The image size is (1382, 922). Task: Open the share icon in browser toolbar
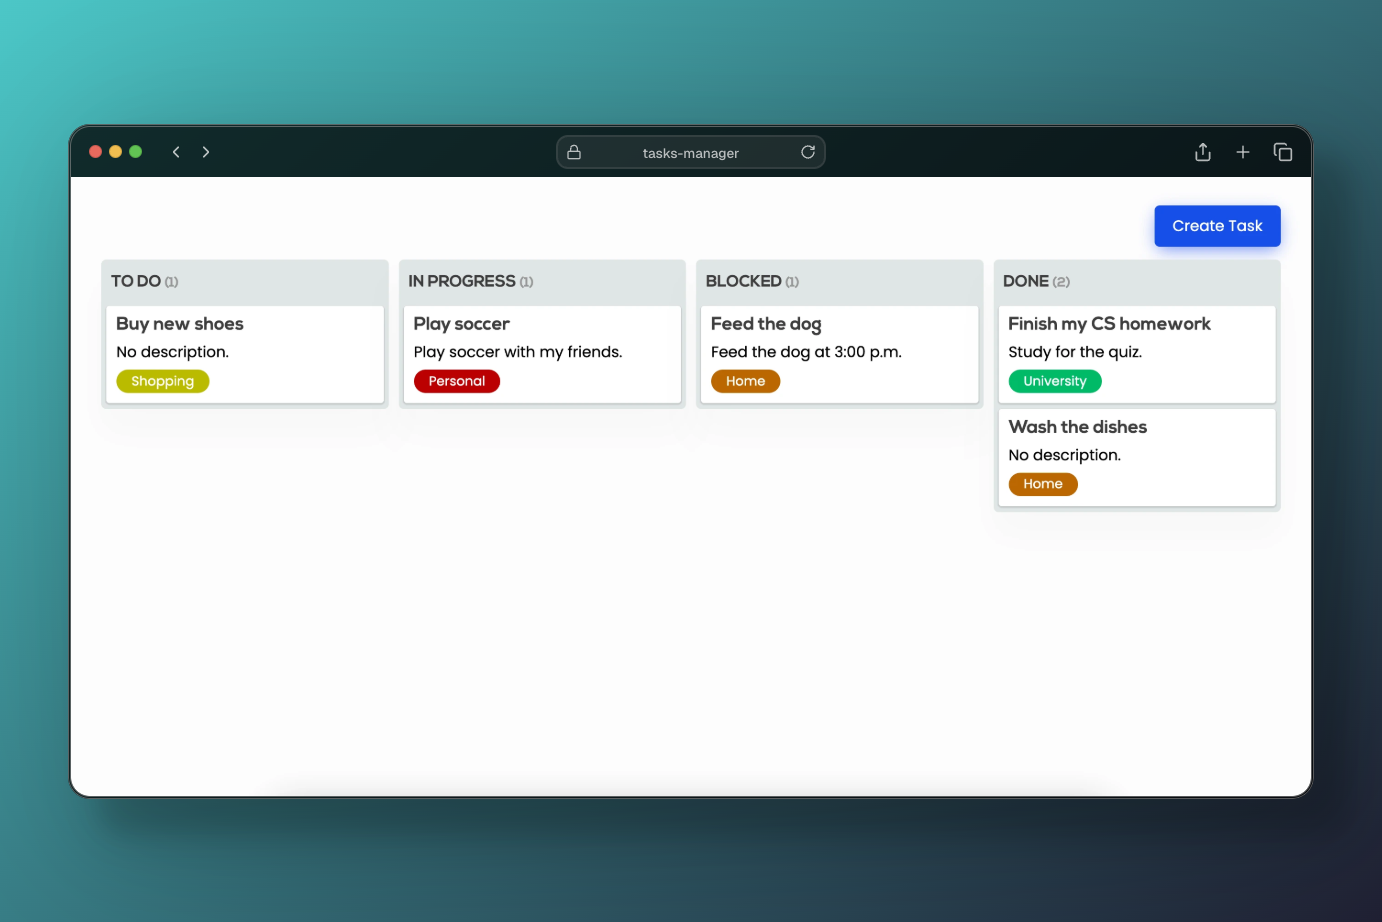(1203, 152)
